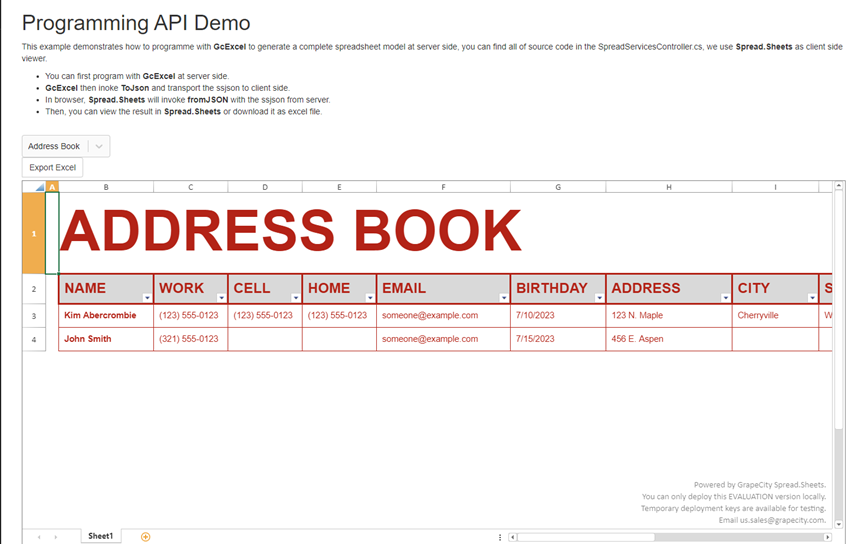The width and height of the screenshot is (848, 544).
Task: Select the 456 E. Aspen address cell
Action: [x=669, y=339]
